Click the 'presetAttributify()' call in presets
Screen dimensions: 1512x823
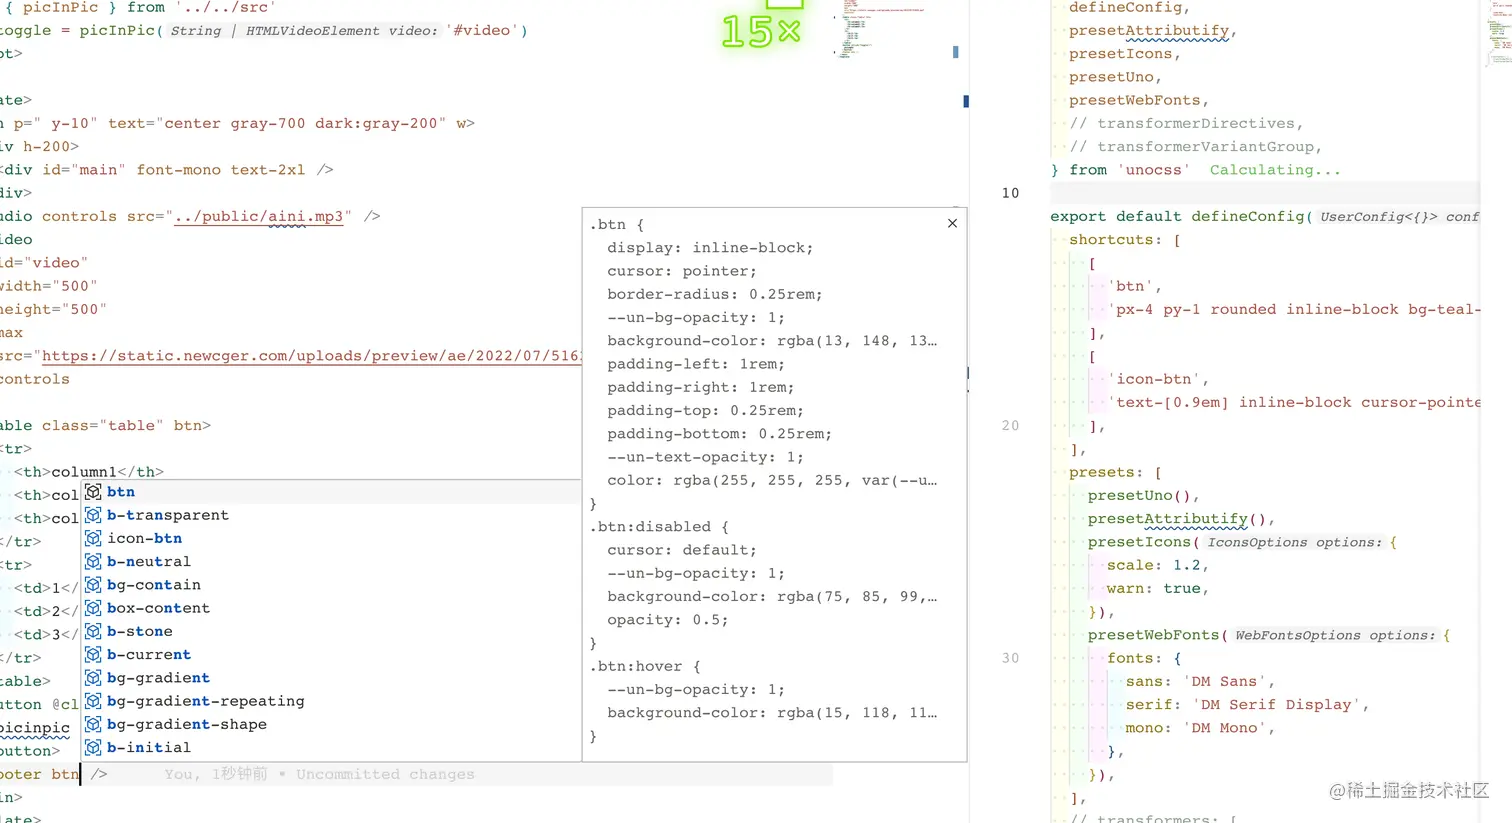1177,519
